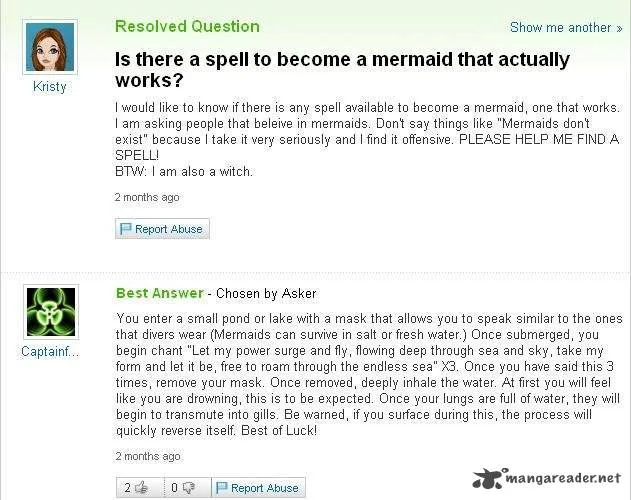Click the answer's 2 months ago timestamp
This screenshot has height=500, width=631.
(x=148, y=456)
